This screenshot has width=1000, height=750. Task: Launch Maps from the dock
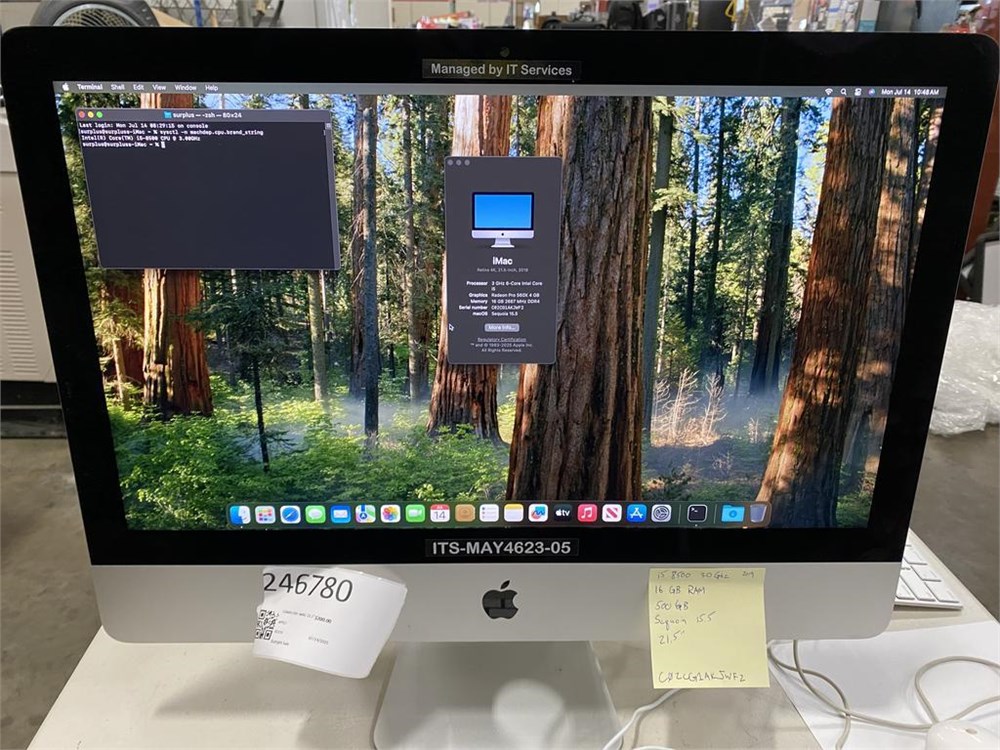(365, 514)
